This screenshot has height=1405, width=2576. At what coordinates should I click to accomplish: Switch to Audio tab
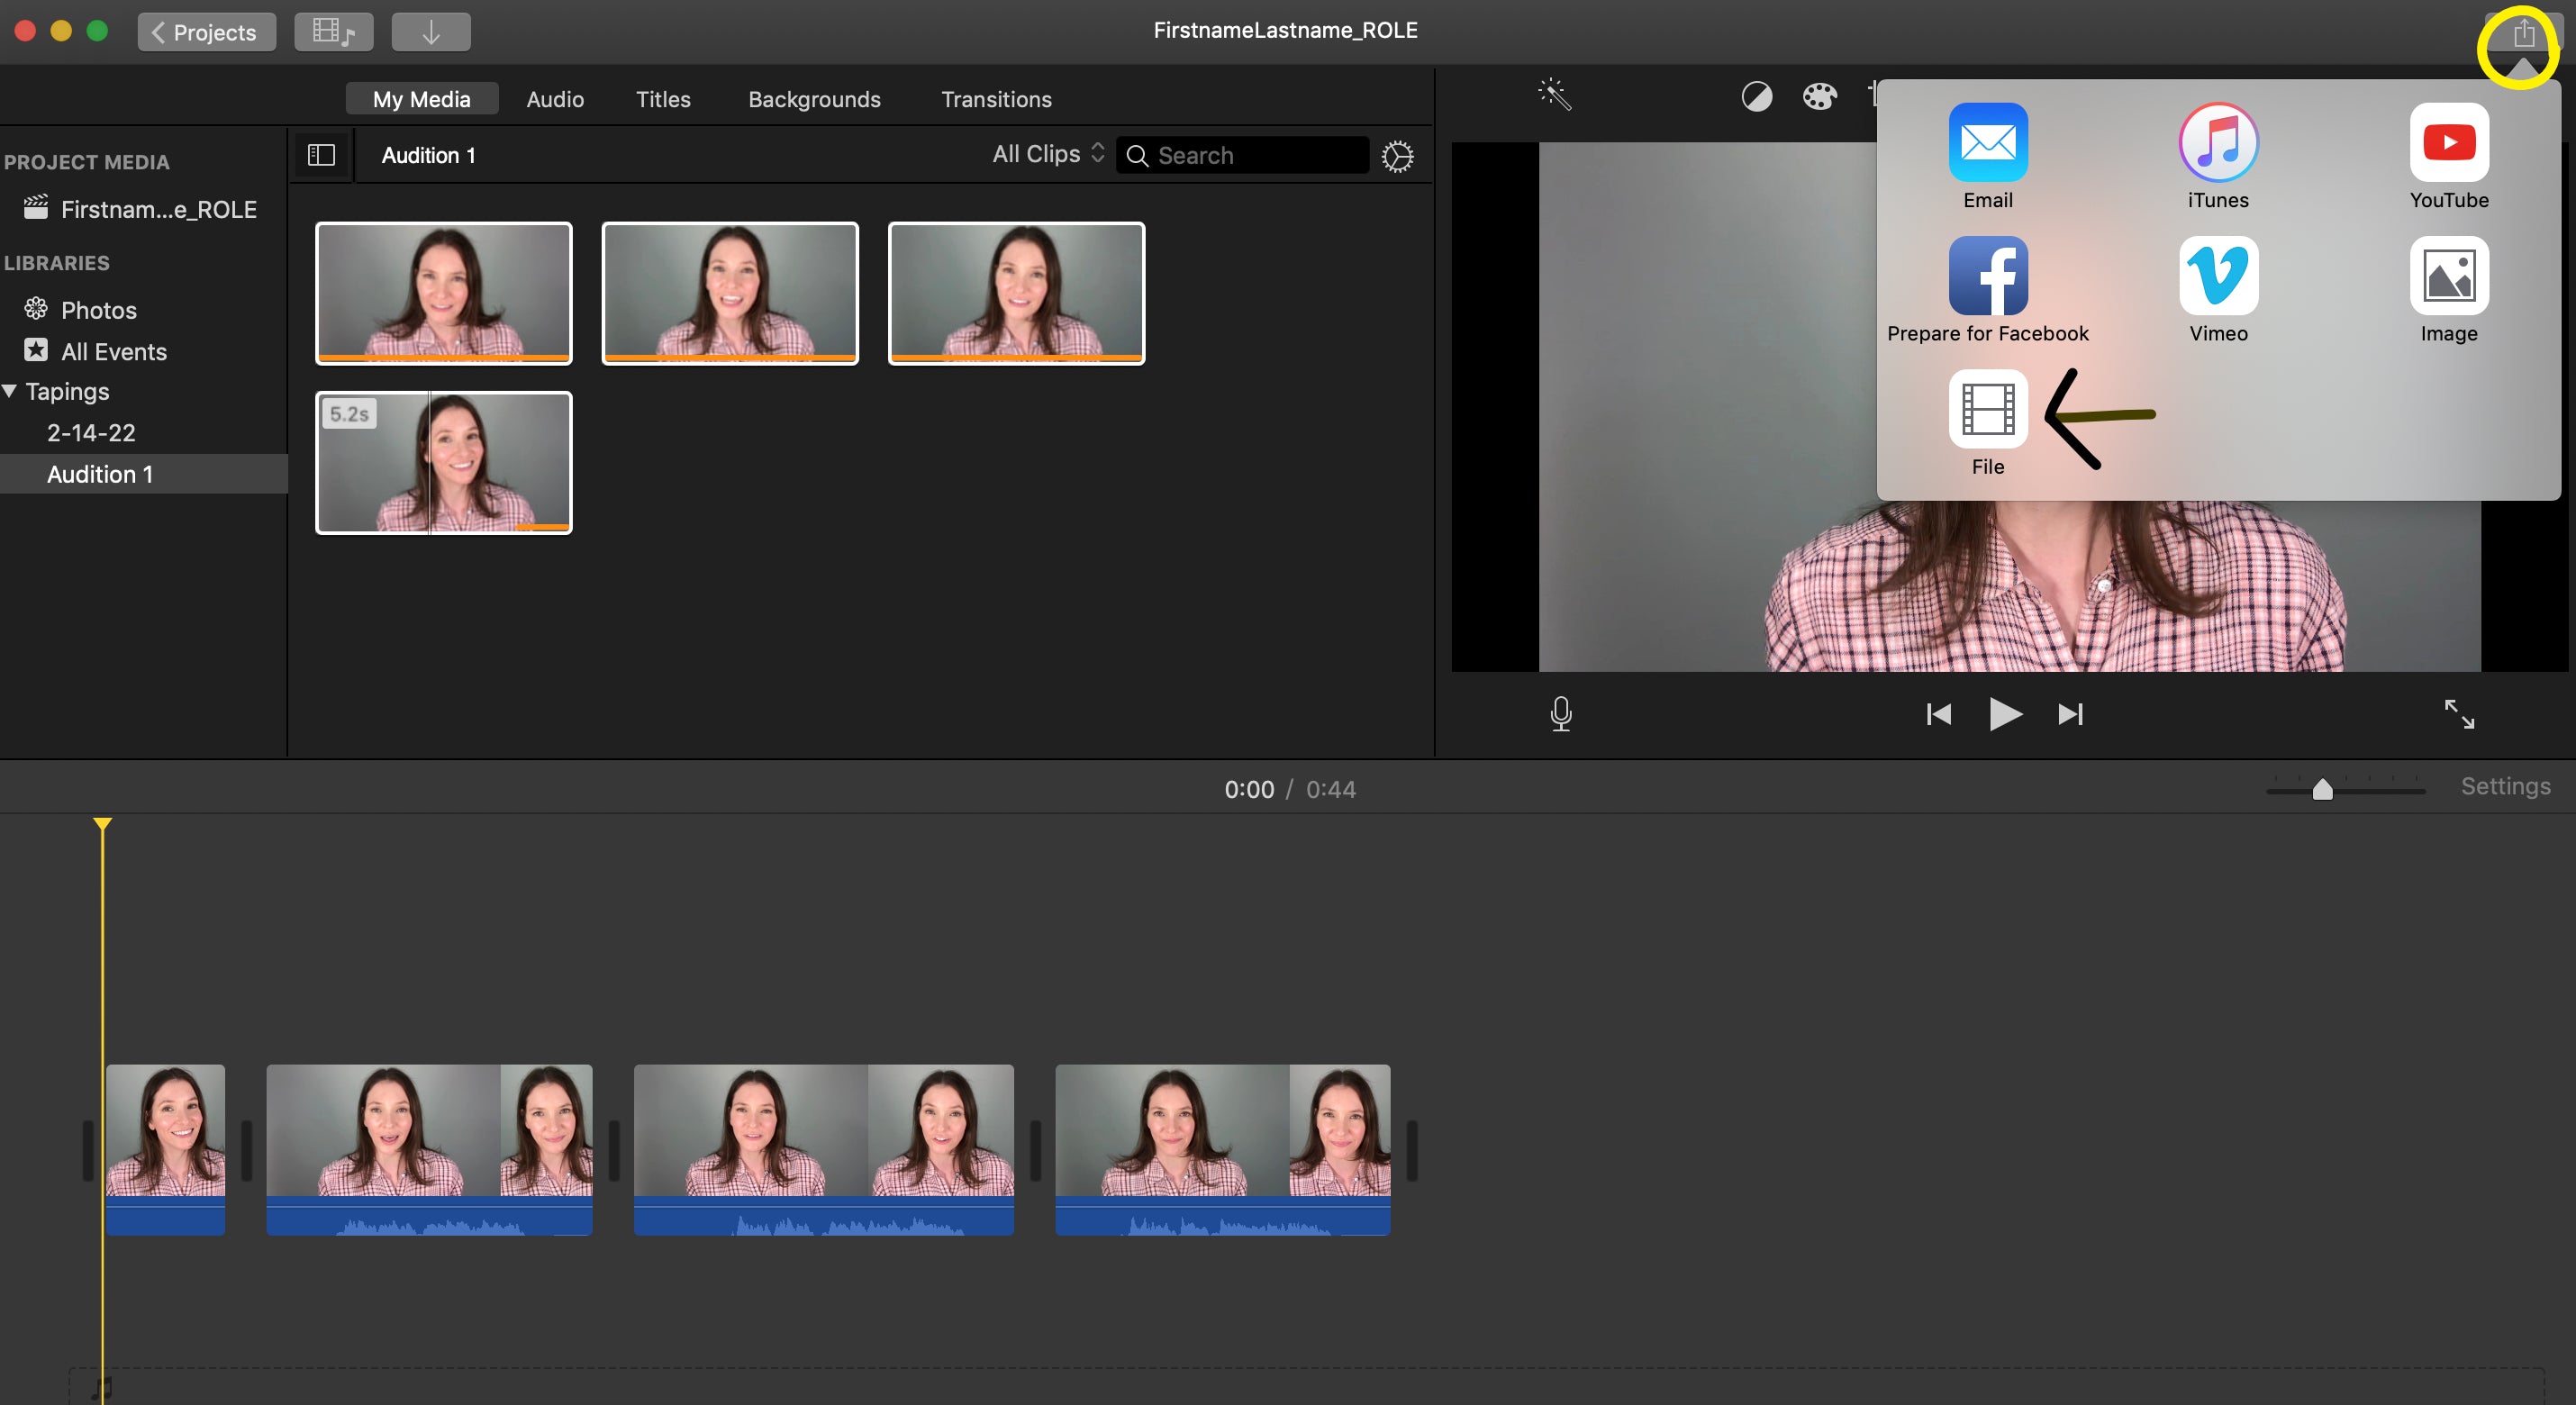point(555,99)
